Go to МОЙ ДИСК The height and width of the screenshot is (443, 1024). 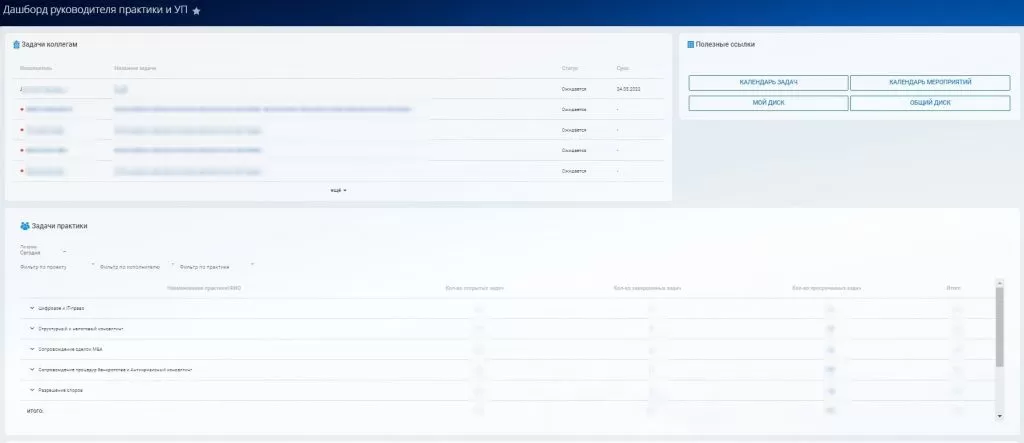pyautogui.click(x=768, y=103)
